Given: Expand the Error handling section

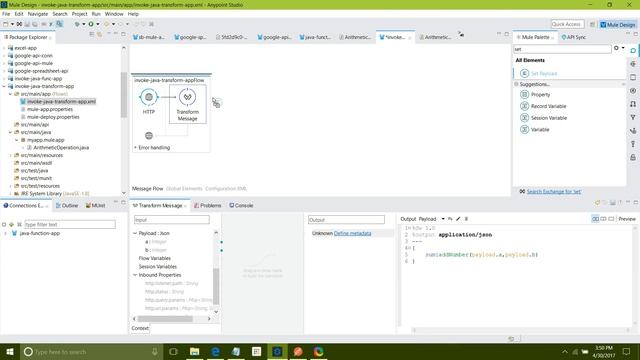Looking at the screenshot, I should click(x=136, y=147).
